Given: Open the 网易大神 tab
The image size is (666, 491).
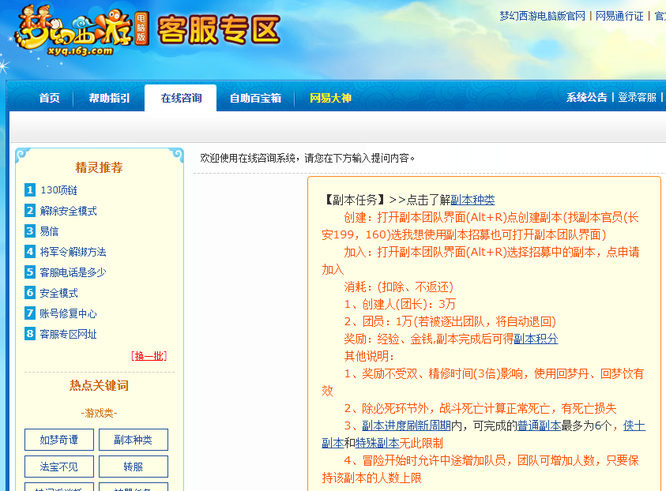Looking at the screenshot, I should coord(330,98).
